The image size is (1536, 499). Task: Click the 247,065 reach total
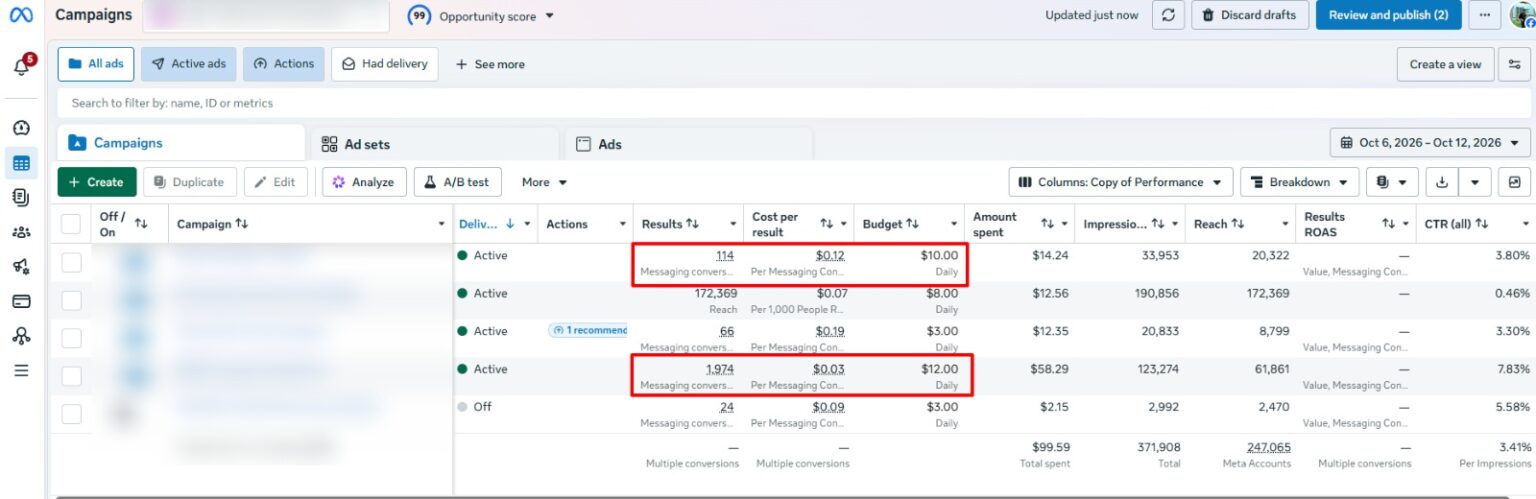coord(1268,447)
